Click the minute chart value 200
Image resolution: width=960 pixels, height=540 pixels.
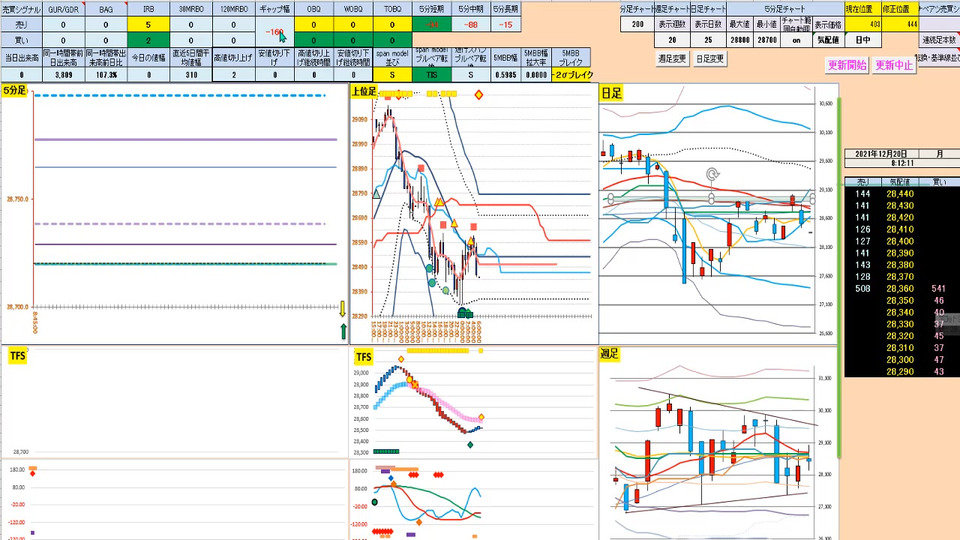tap(637, 24)
